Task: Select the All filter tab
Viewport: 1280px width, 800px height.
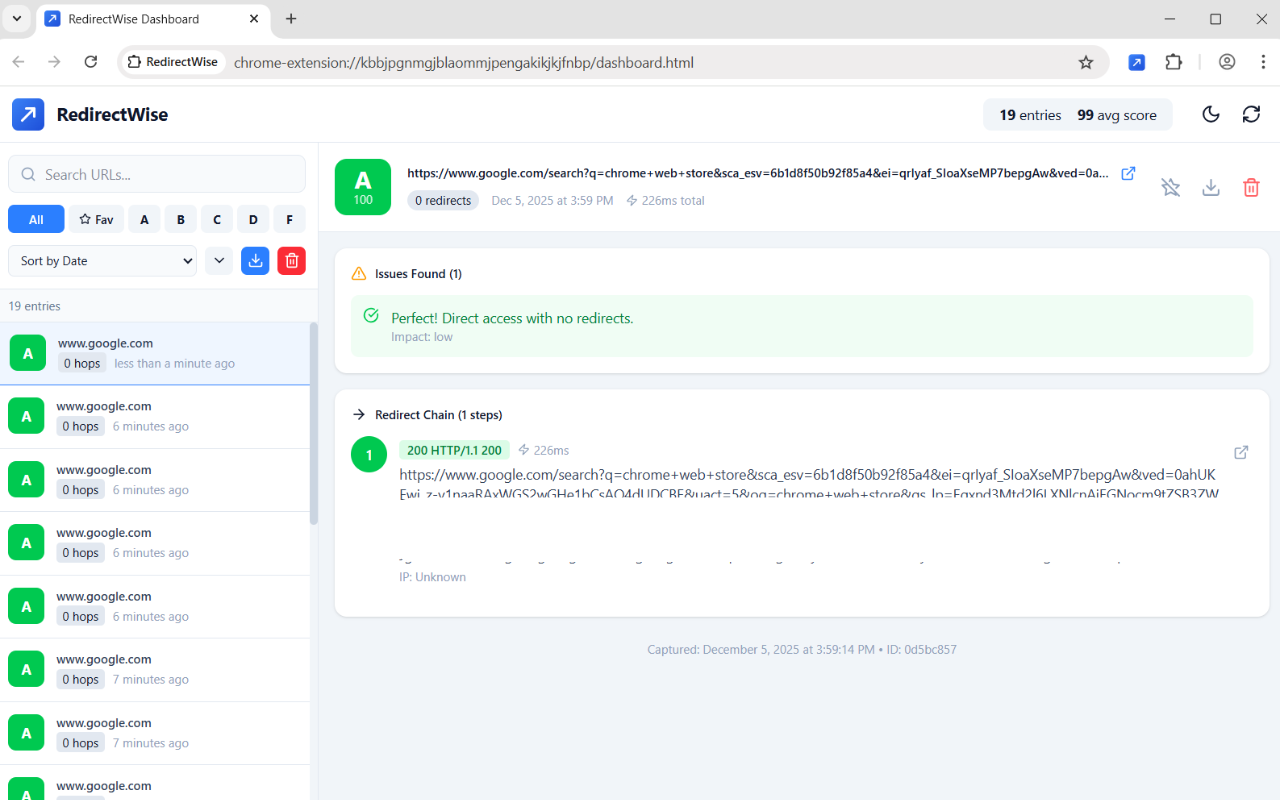Action: click(36, 219)
